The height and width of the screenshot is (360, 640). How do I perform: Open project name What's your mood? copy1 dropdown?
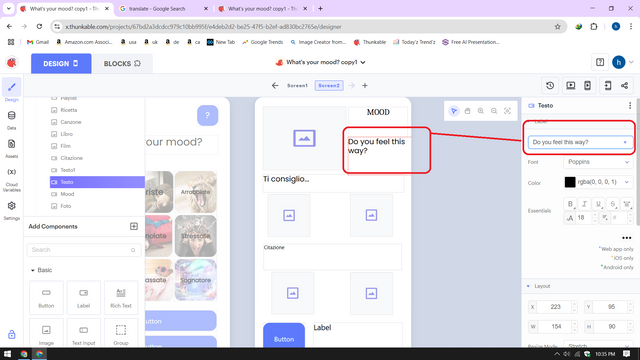pos(321,62)
